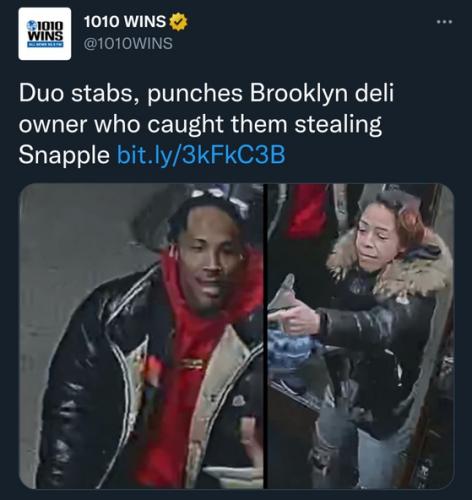
Task: Click the hand holding object in right image
Action: 297,317
